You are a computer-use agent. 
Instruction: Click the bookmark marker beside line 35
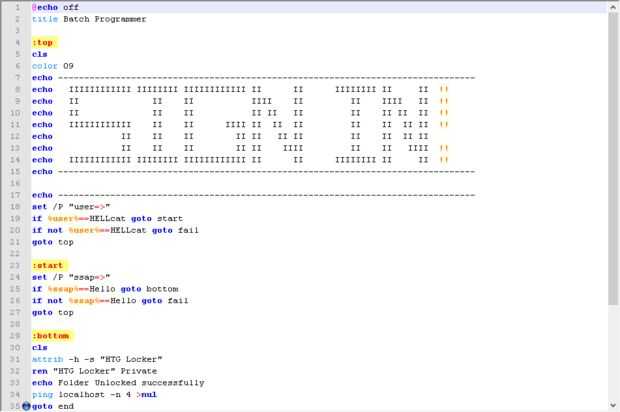(26, 406)
